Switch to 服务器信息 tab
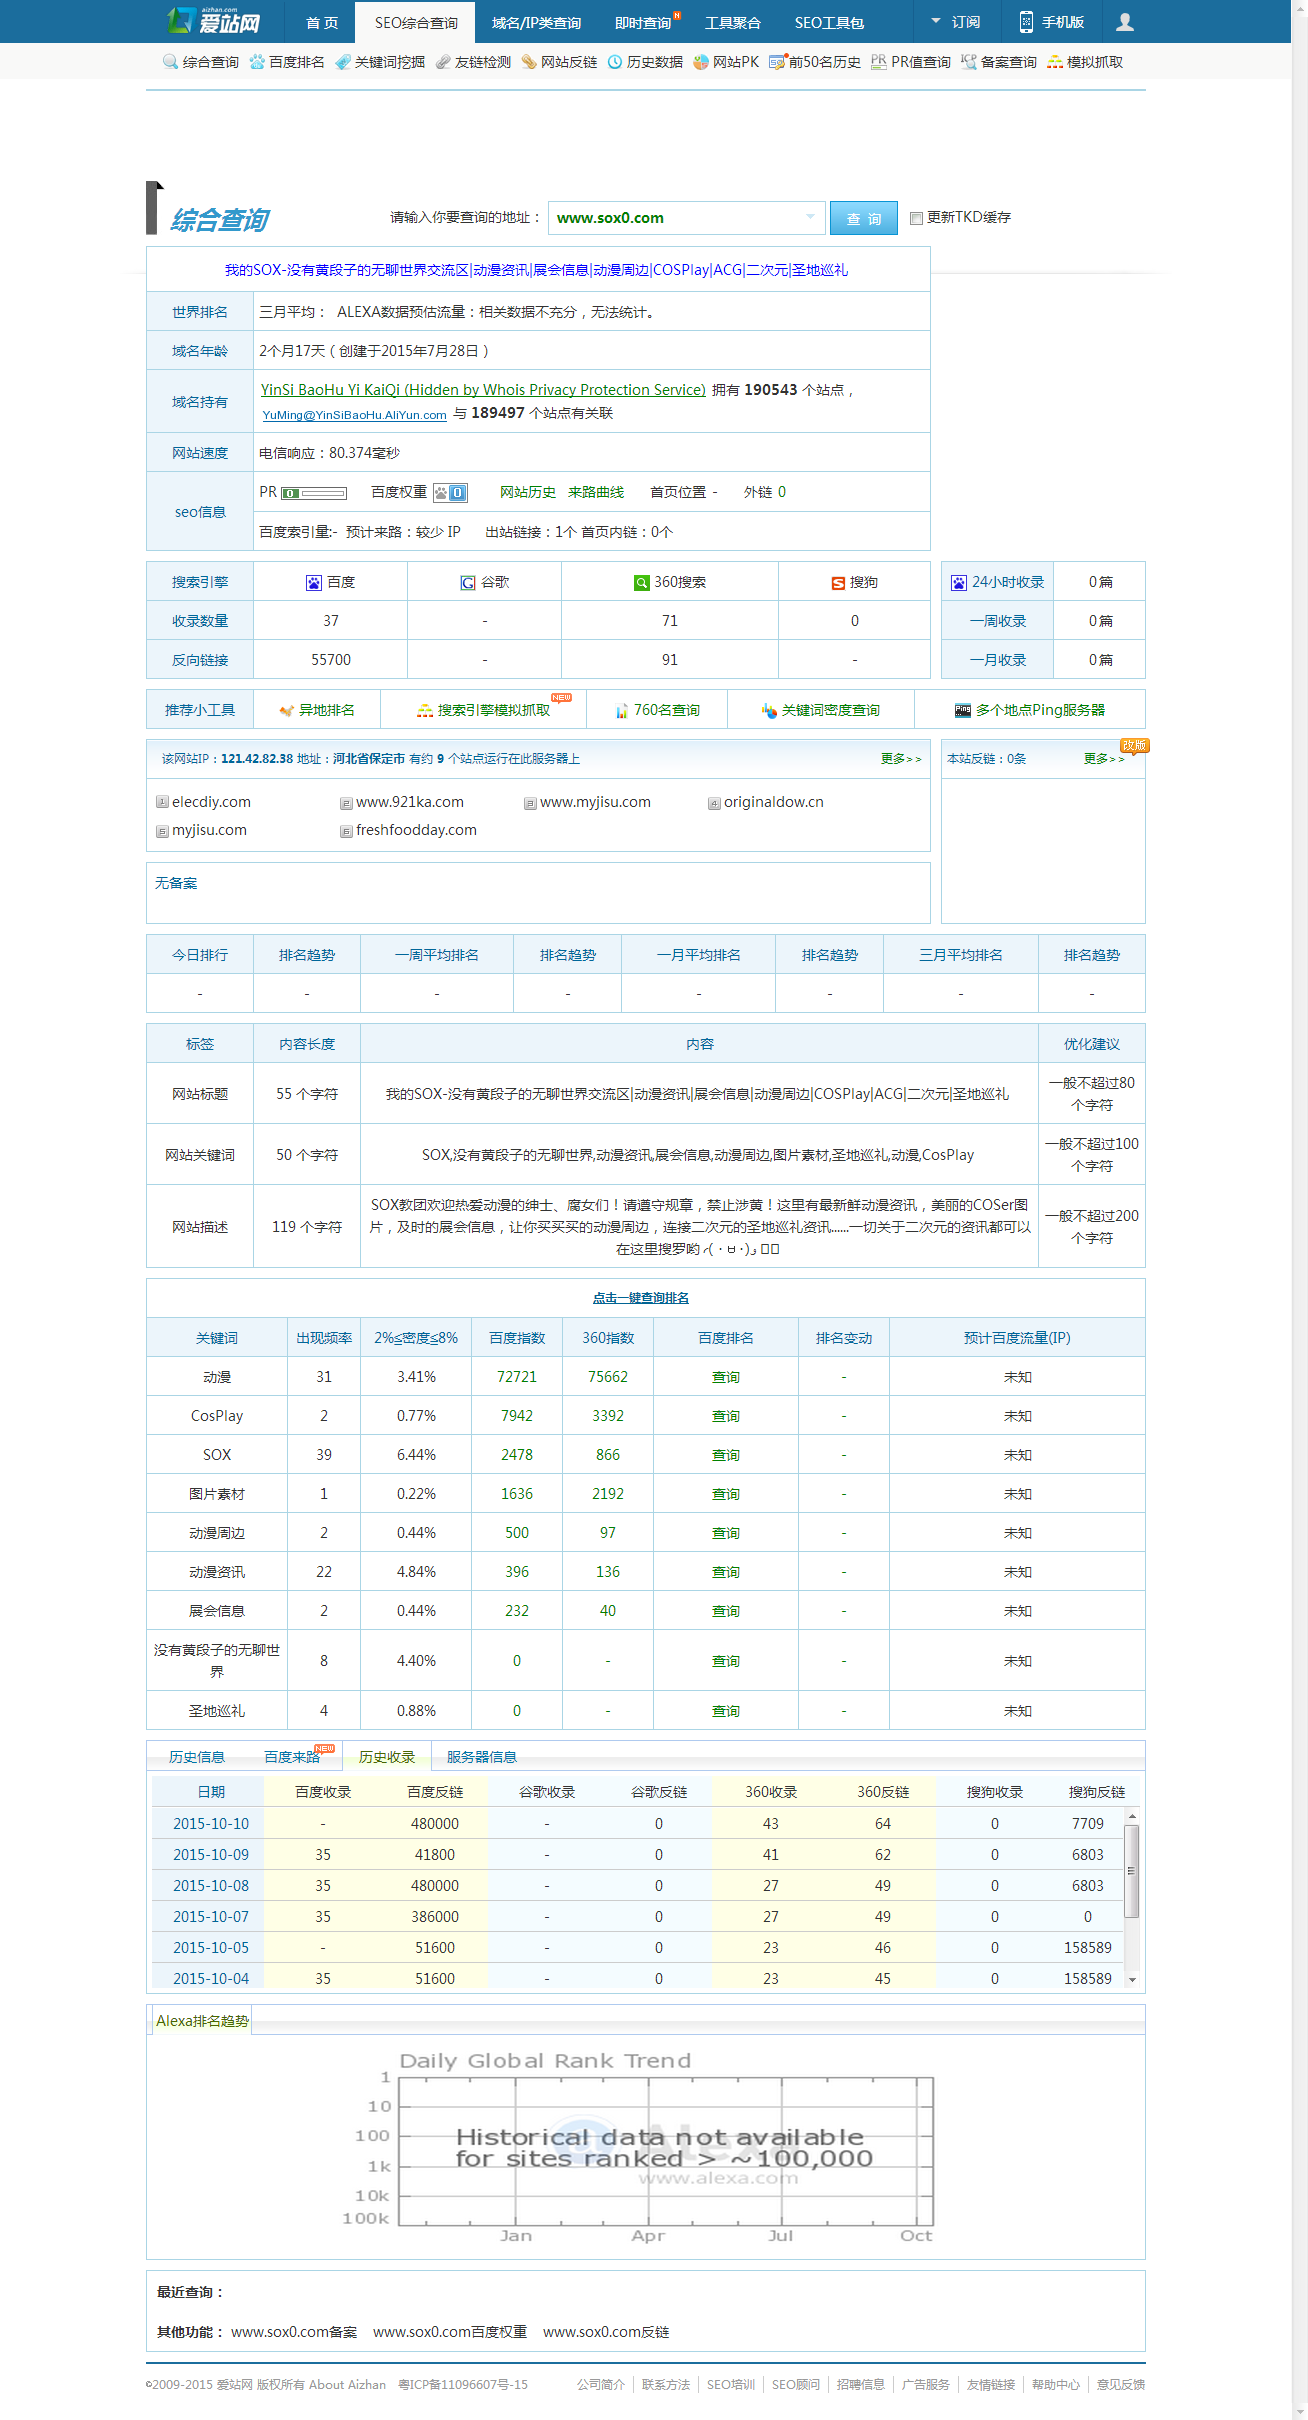Image resolution: width=1308 pixels, height=2420 pixels. pyautogui.click(x=482, y=1757)
